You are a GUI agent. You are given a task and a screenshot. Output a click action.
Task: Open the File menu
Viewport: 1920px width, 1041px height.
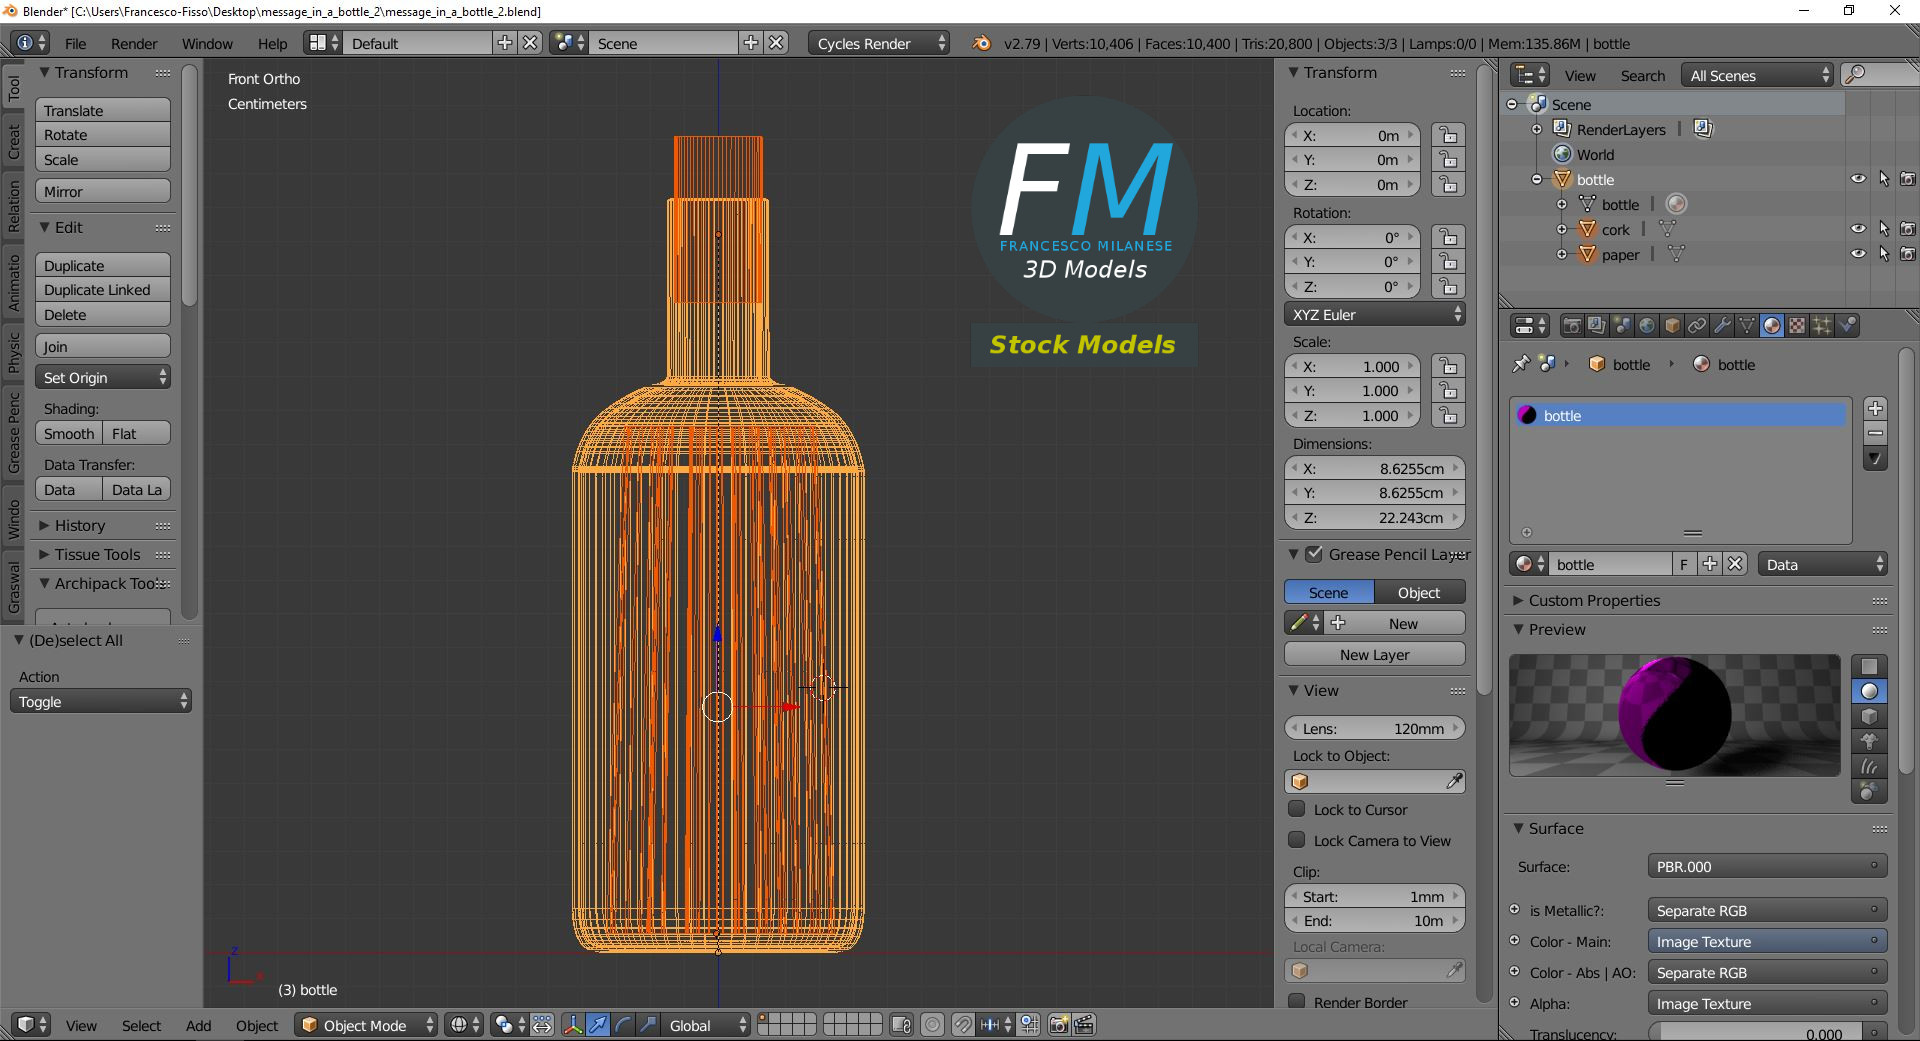pos(75,43)
